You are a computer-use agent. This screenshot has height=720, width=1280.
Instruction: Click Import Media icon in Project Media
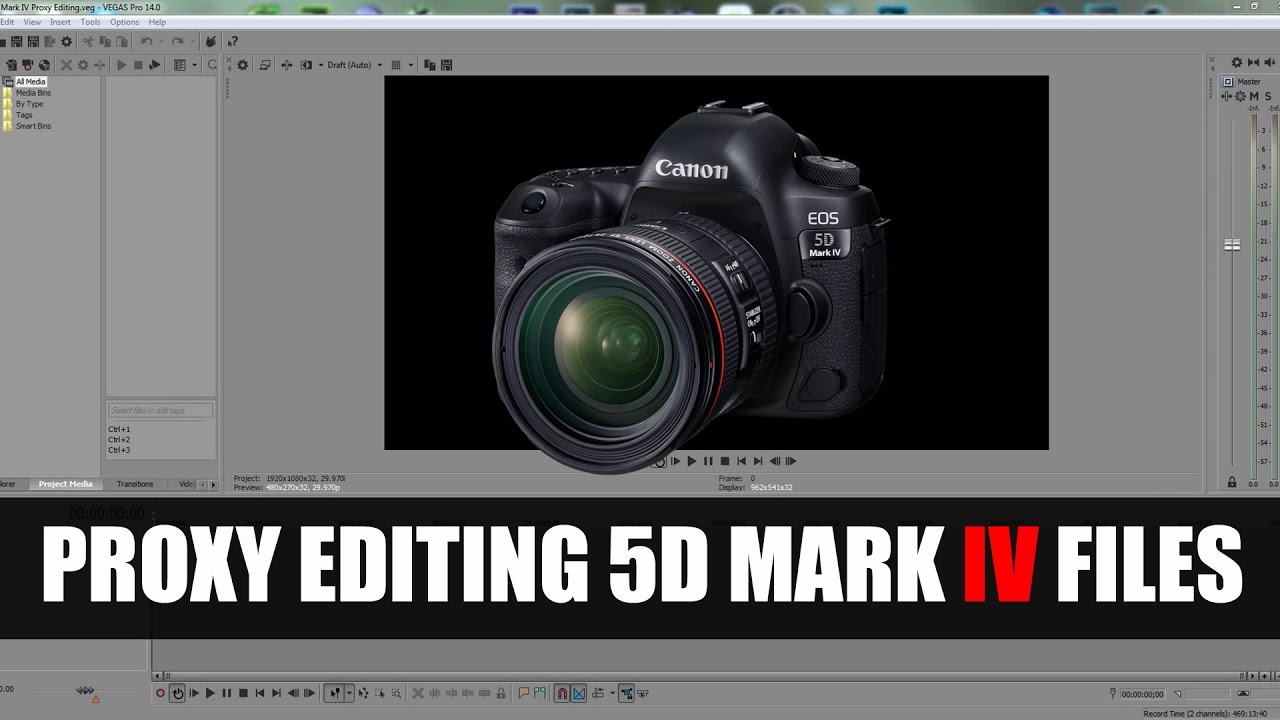pyautogui.click(x=12, y=65)
